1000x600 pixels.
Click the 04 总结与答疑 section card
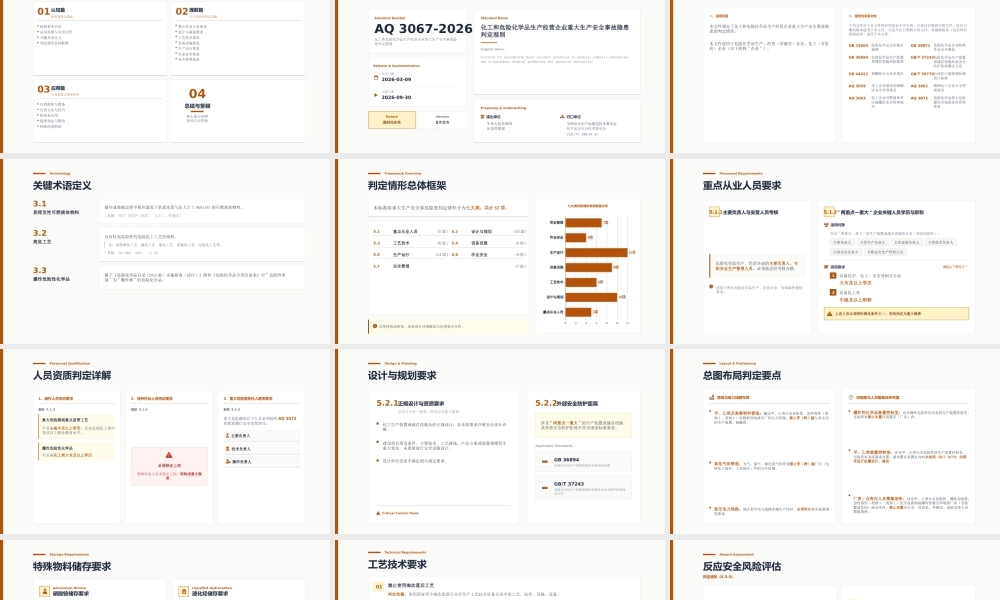239,111
